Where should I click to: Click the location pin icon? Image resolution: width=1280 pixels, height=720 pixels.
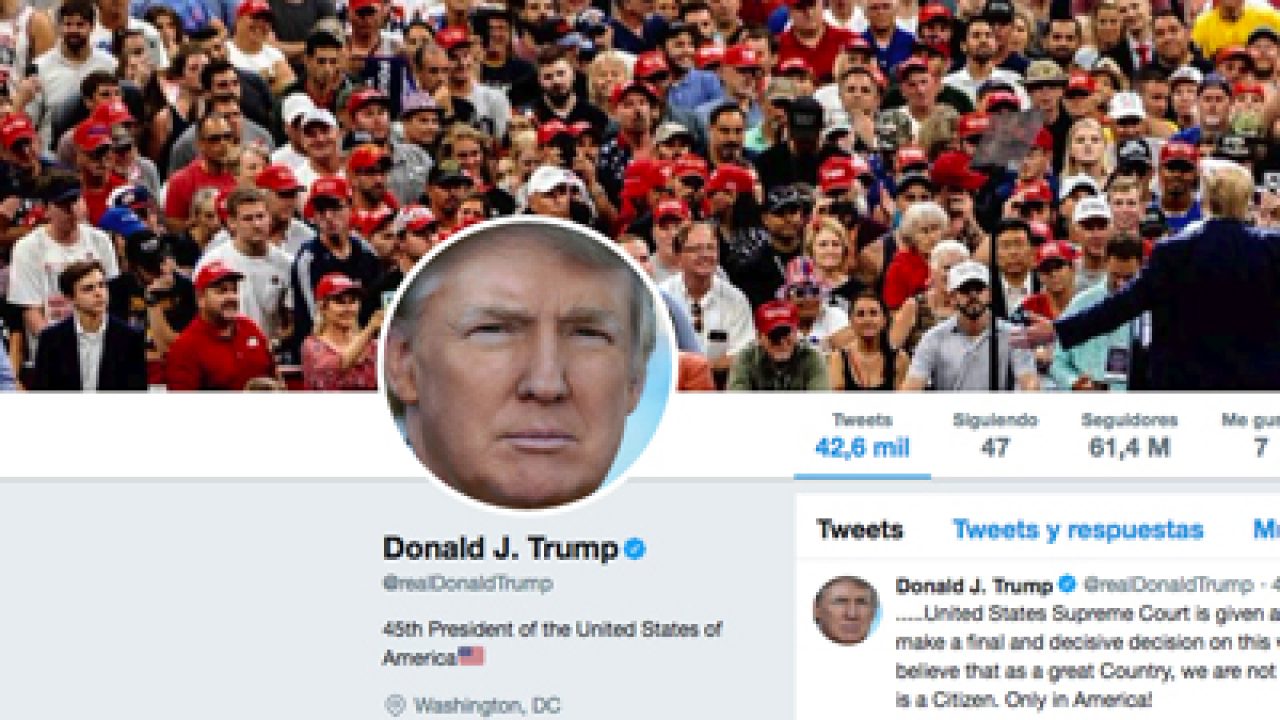395,706
